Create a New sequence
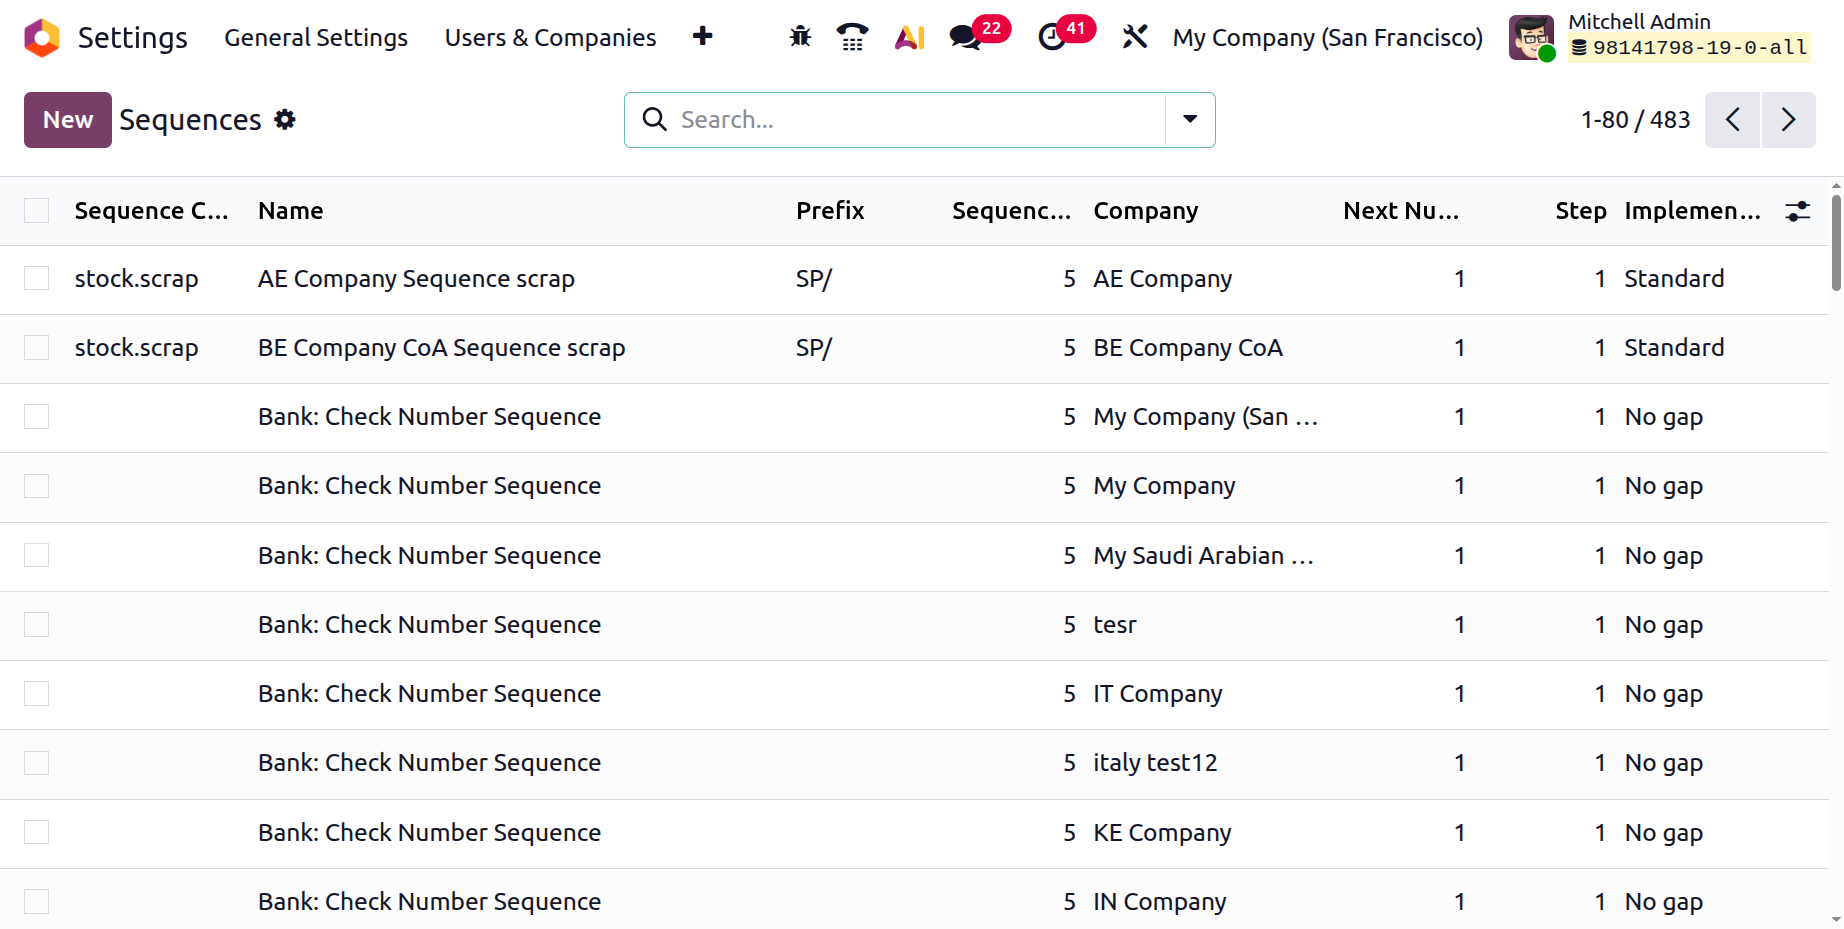Viewport: 1844px width, 929px height. point(68,120)
